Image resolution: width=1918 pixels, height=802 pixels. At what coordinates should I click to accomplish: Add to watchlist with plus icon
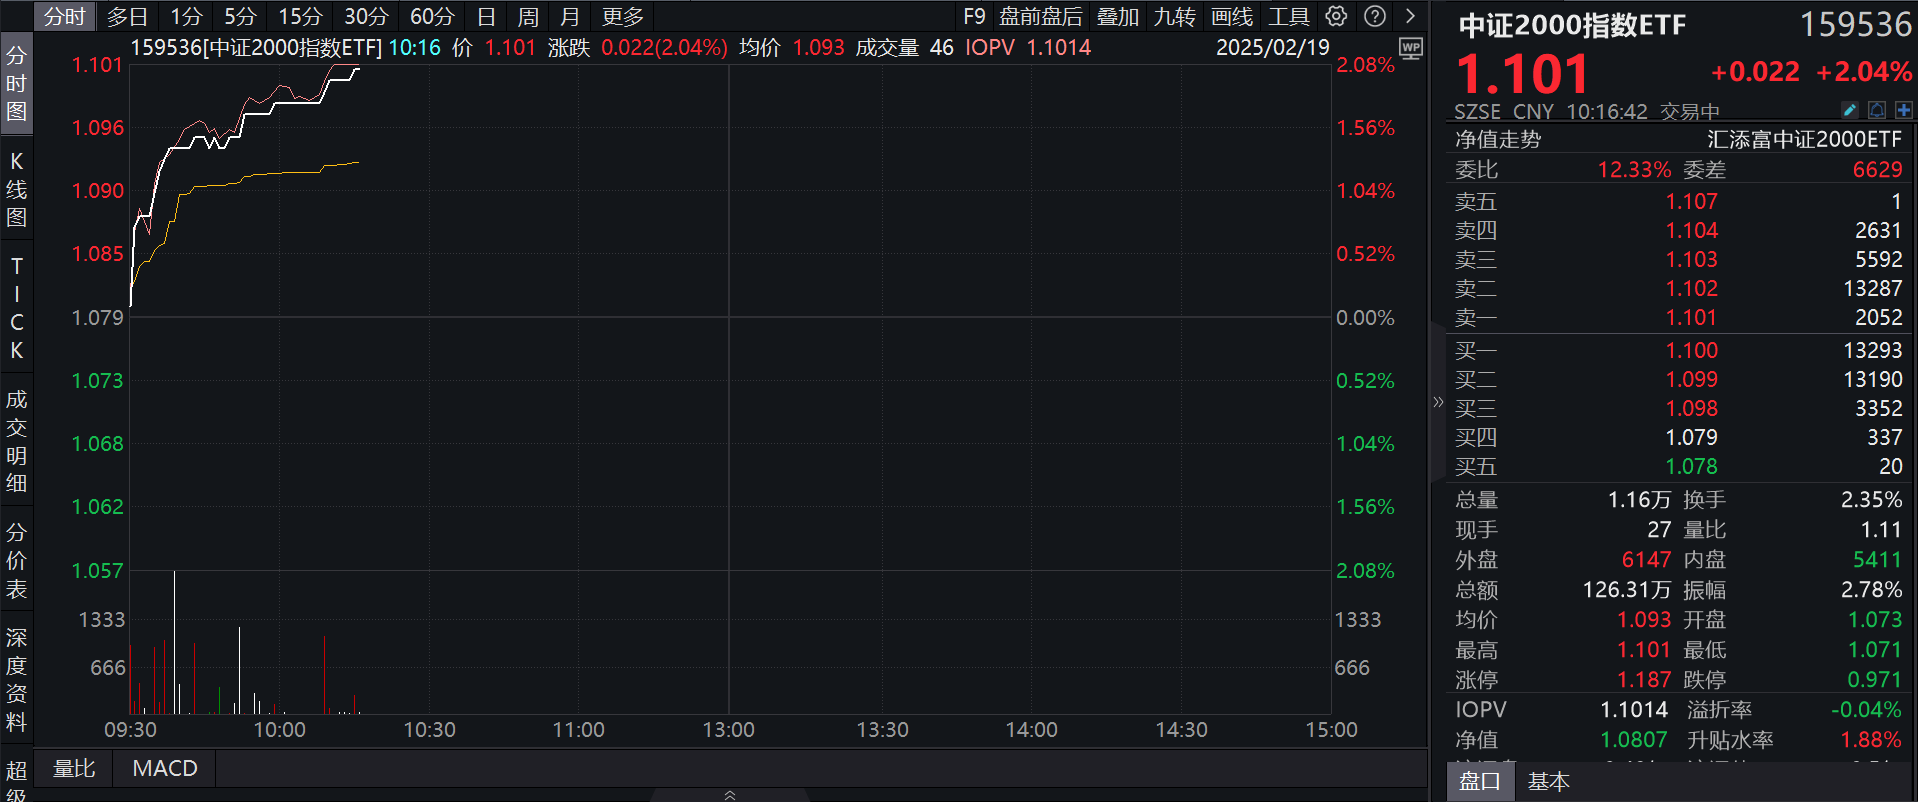click(x=1903, y=110)
